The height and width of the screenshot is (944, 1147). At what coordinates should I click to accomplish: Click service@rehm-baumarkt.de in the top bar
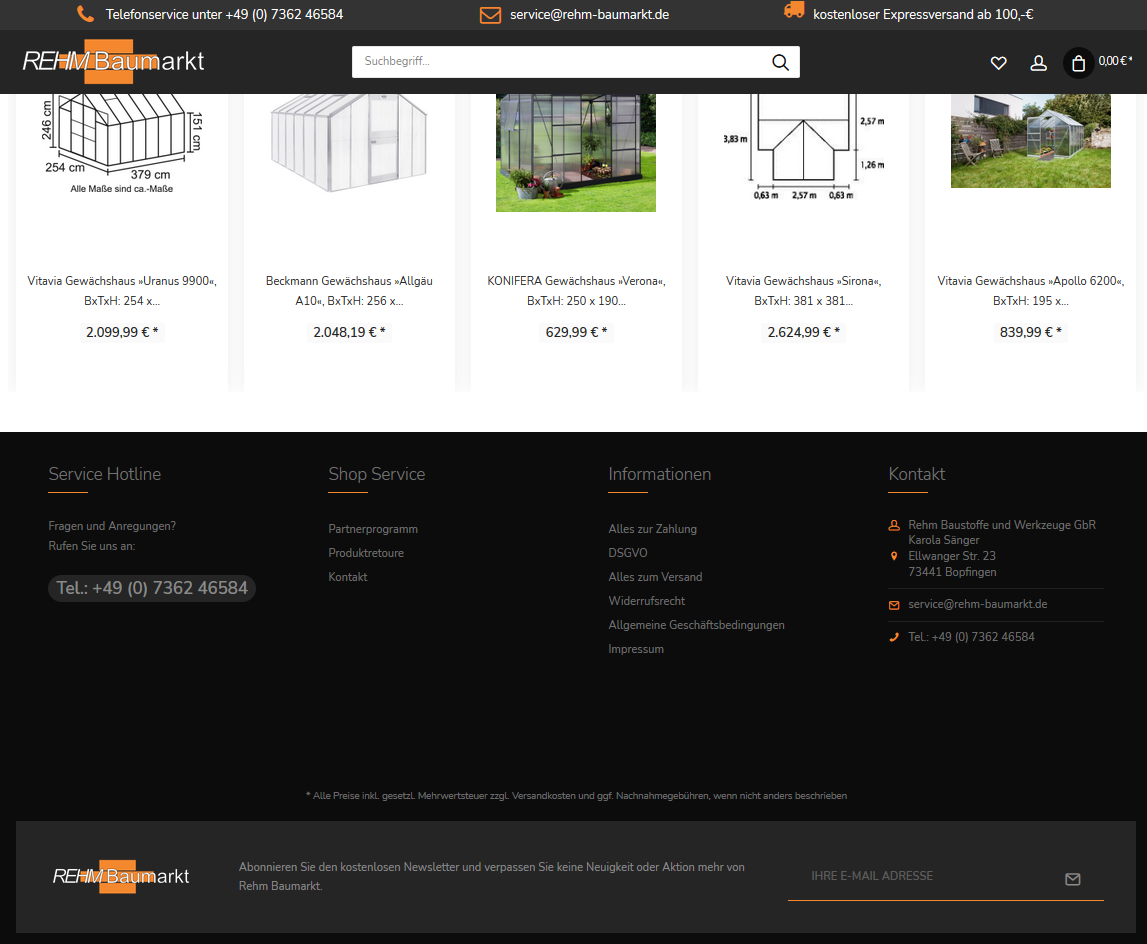pos(590,15)
